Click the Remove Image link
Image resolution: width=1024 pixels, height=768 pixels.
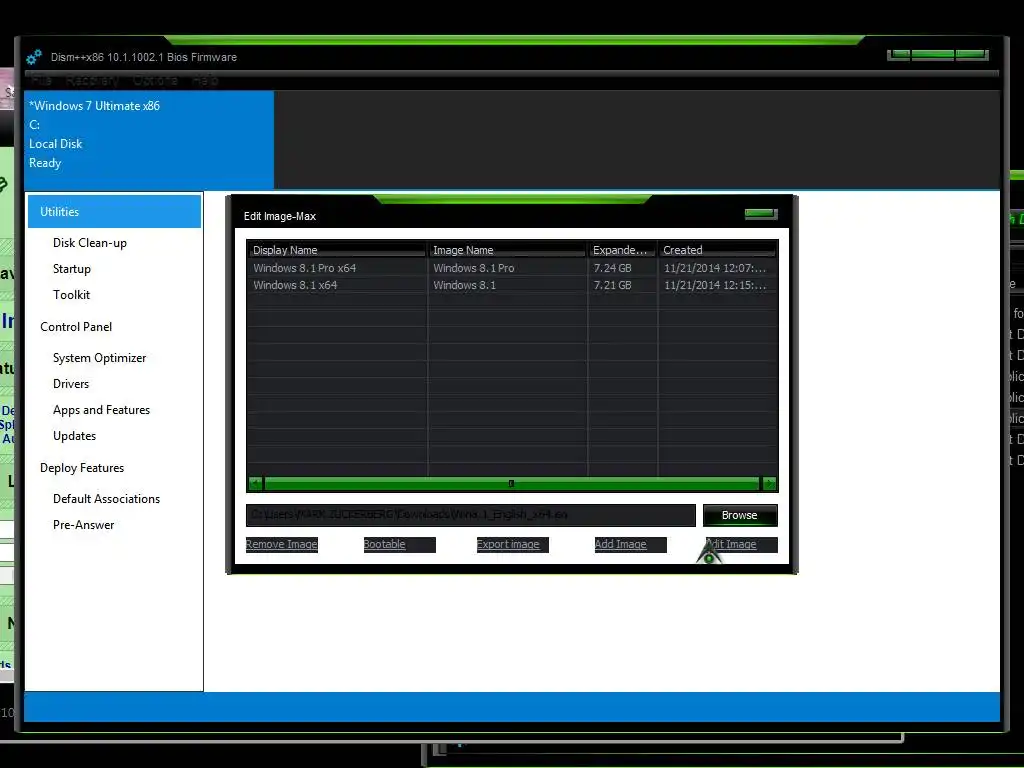coord(281,545)
